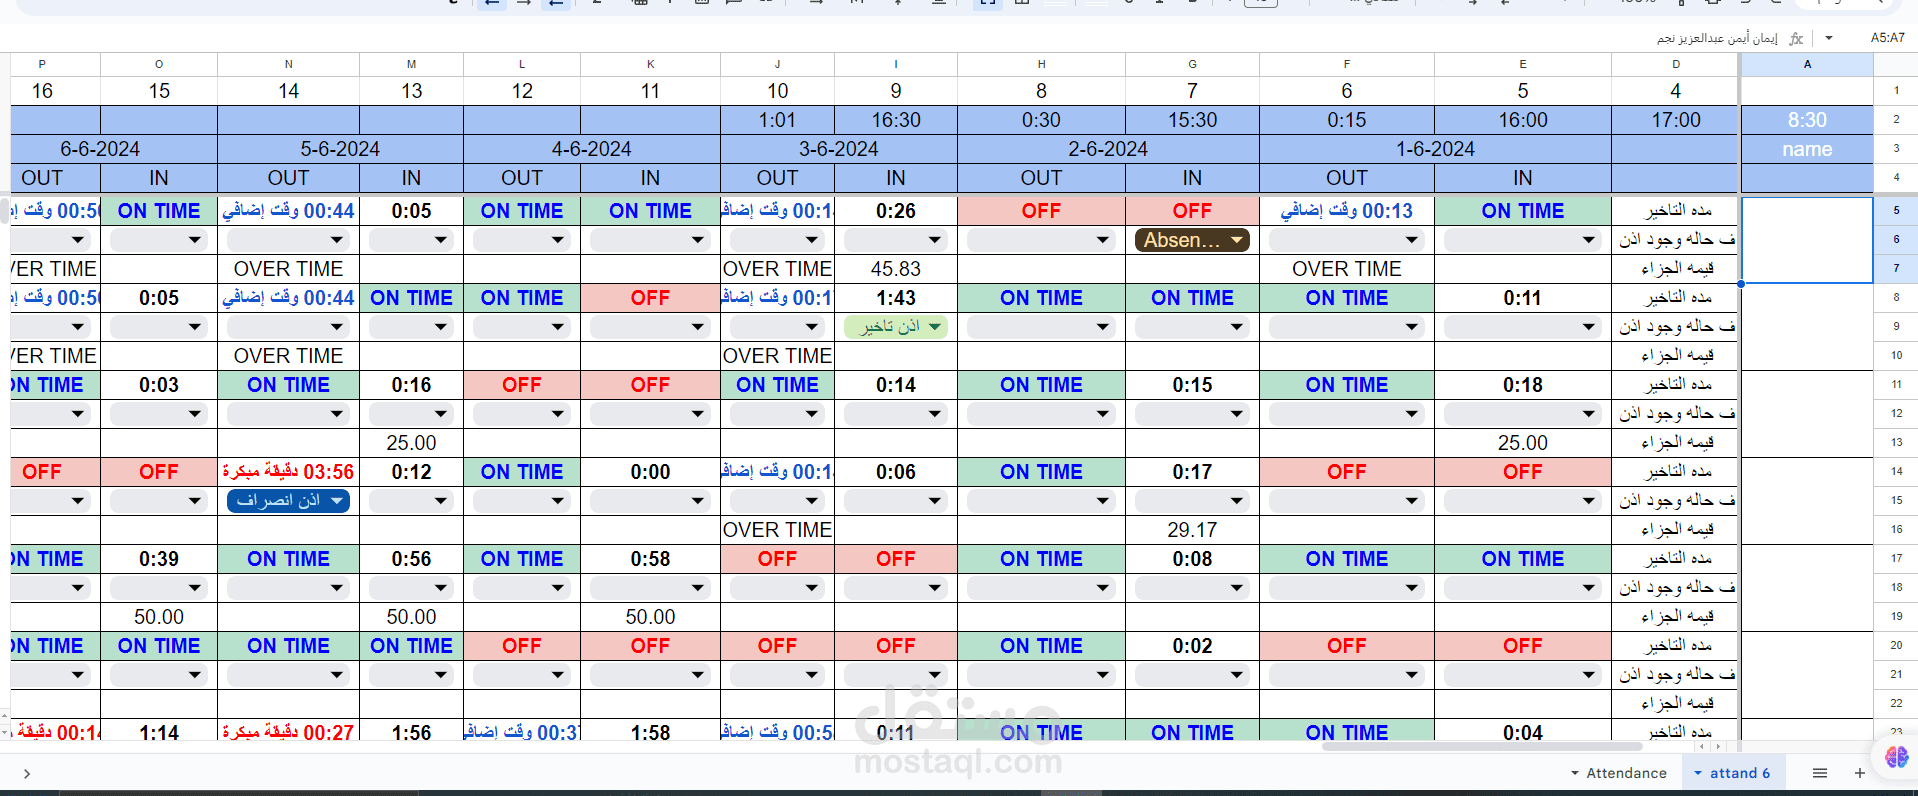Click the horizontal scrollbar right arrow
The image size is (1918, 796).
pyautogui.click(x=1720, y=746)
